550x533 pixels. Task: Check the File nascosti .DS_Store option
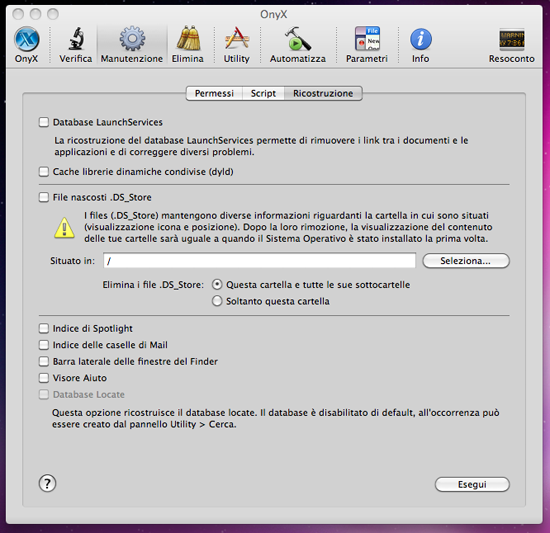tap(44, 197)
